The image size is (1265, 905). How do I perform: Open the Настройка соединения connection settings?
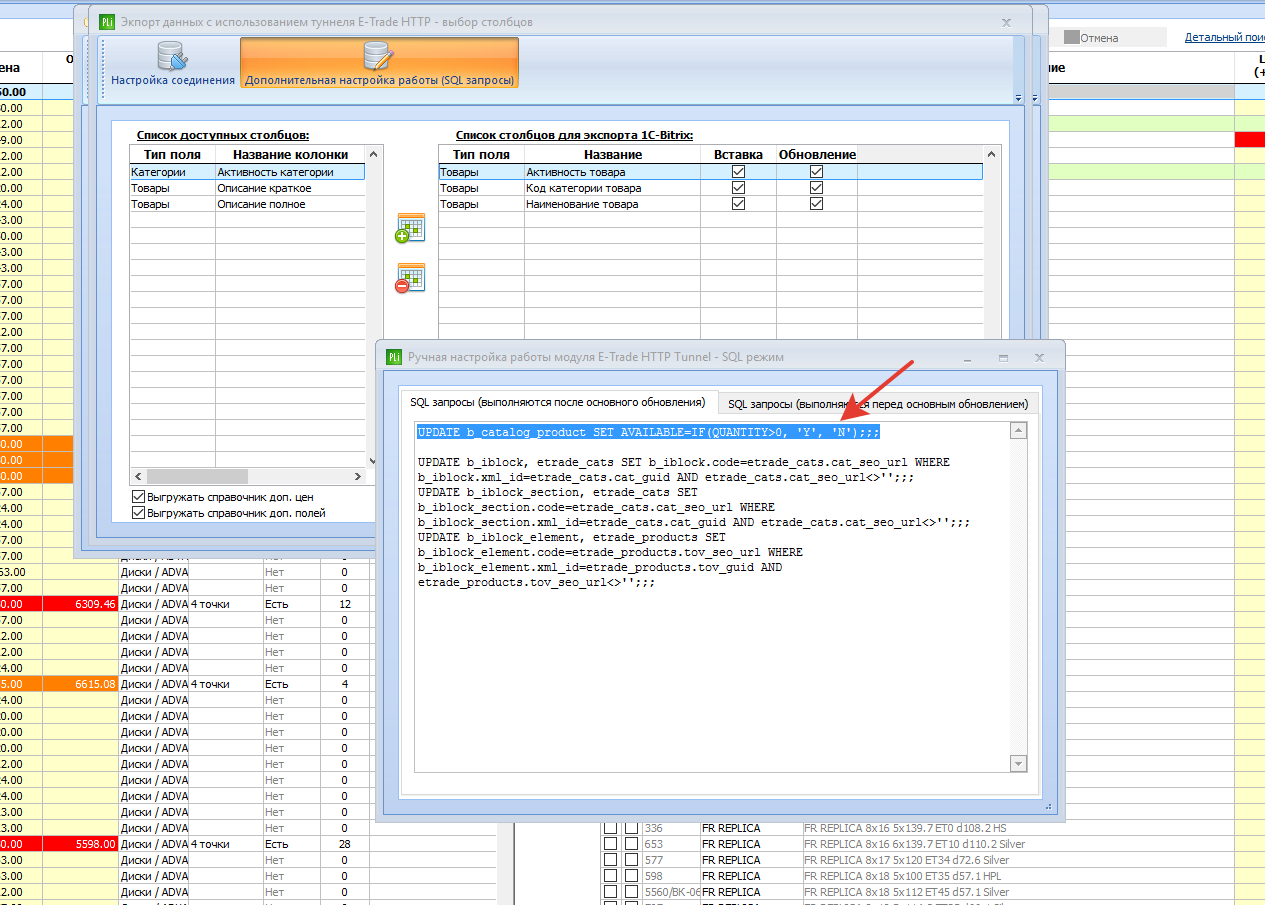(172, 63)
